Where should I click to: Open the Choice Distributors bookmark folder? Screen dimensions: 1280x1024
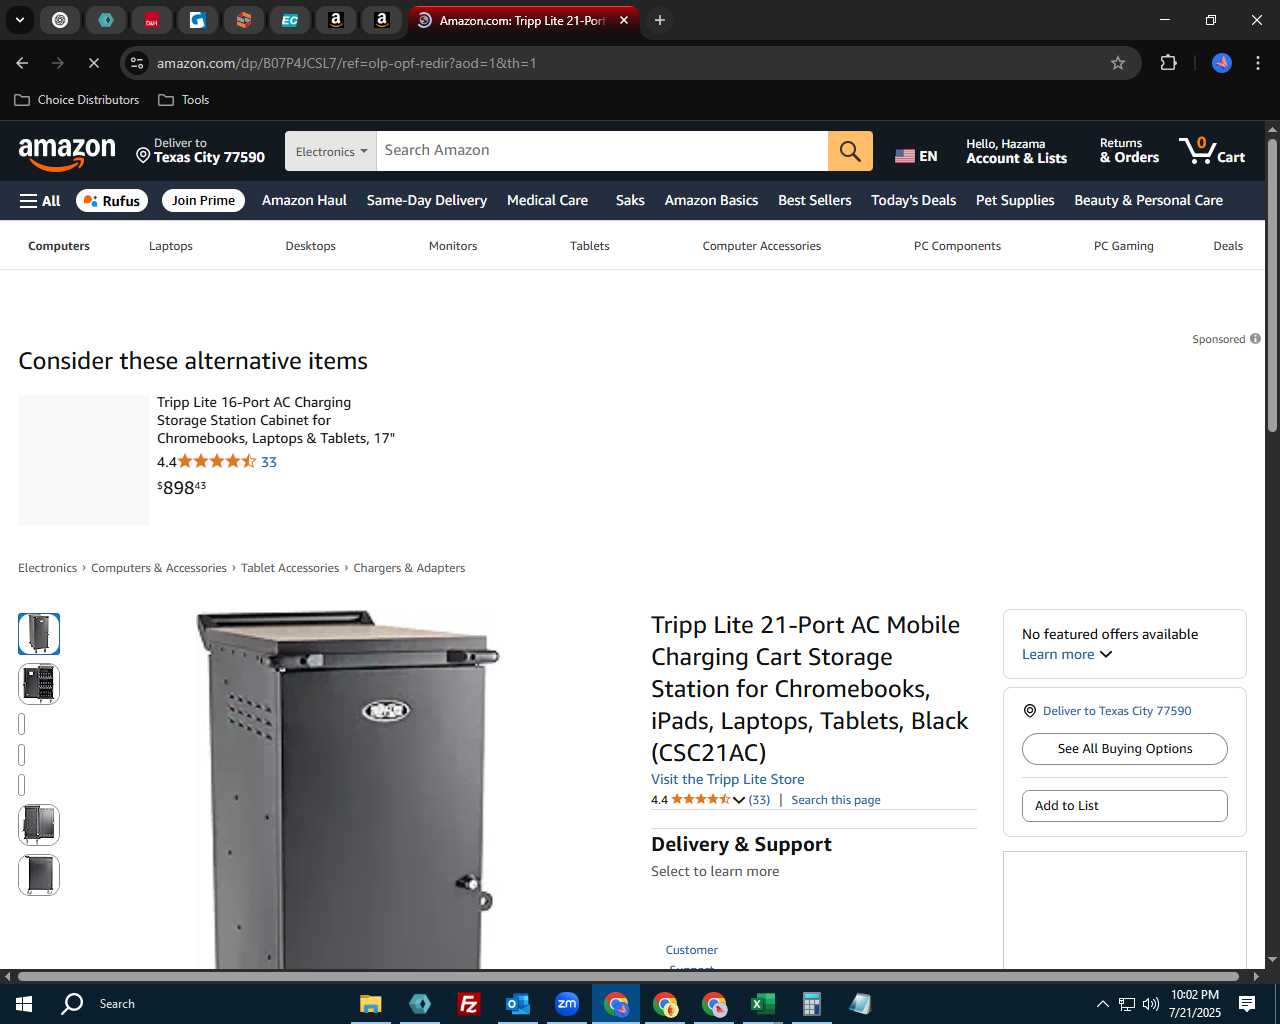(77, 100)
